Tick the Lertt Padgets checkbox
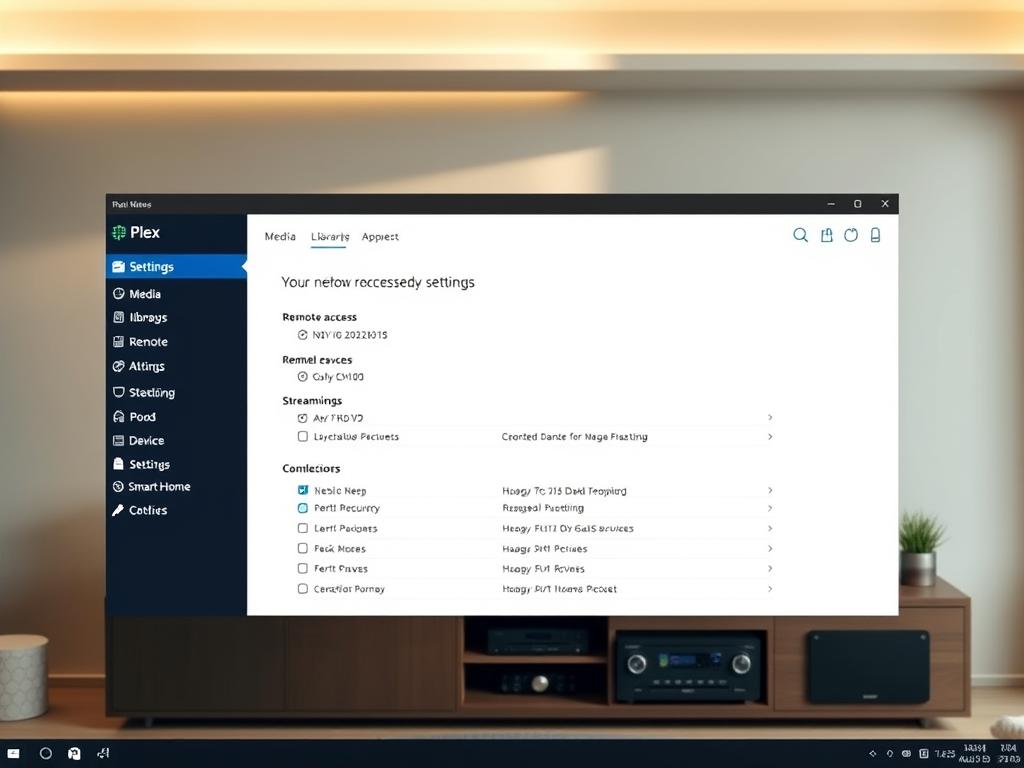 303,528
